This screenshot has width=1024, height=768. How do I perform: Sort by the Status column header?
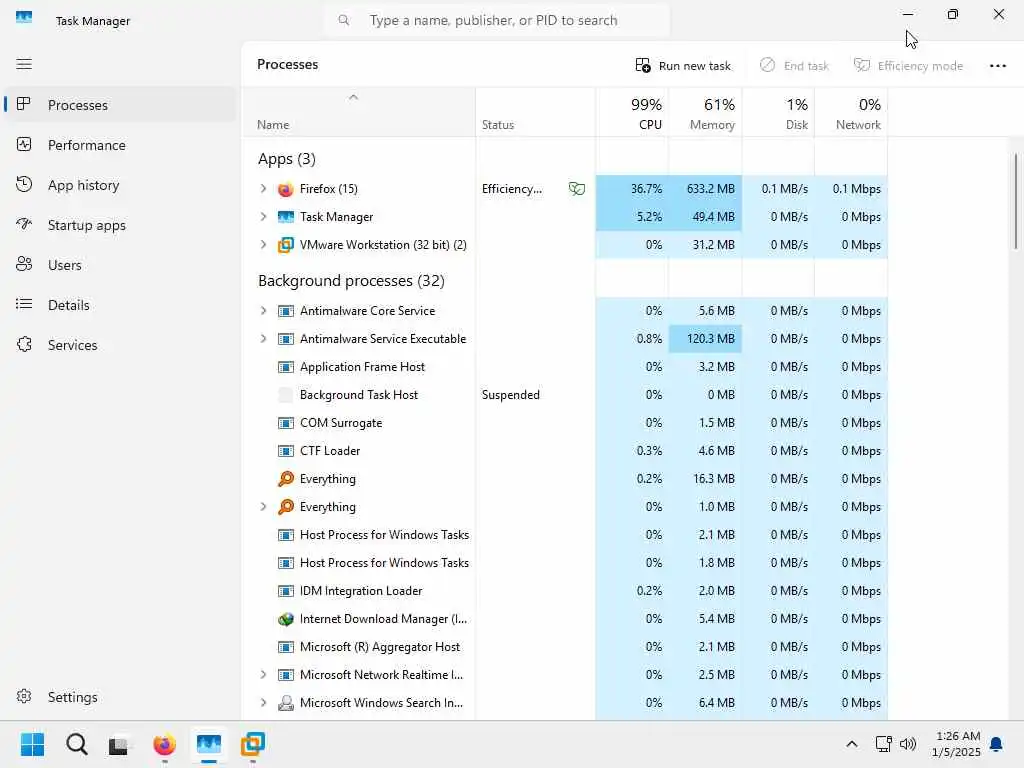coord(536,113)
